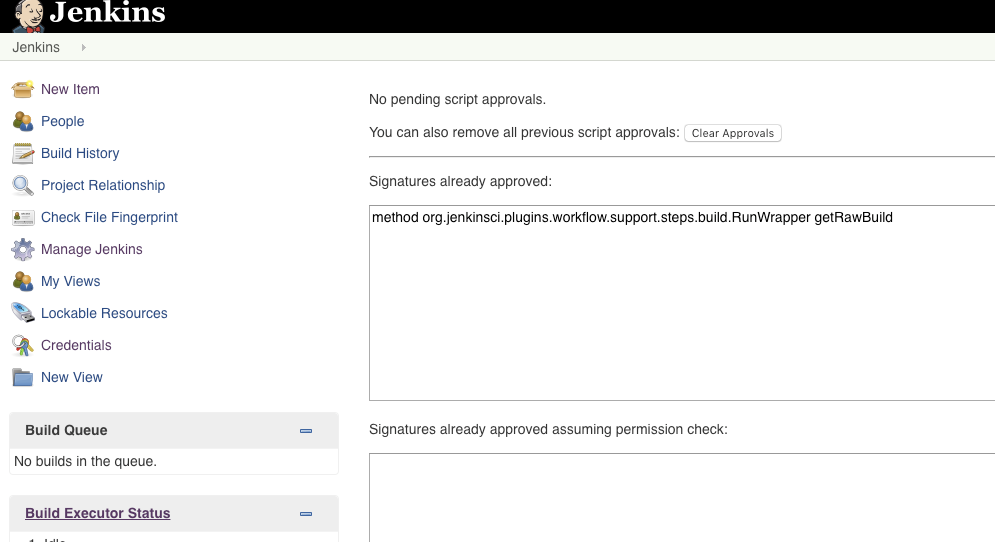Viewport: 995px width, 542px height.
Task: Collapse the Build Executor Status panel
Action: [x=306, y=514]
